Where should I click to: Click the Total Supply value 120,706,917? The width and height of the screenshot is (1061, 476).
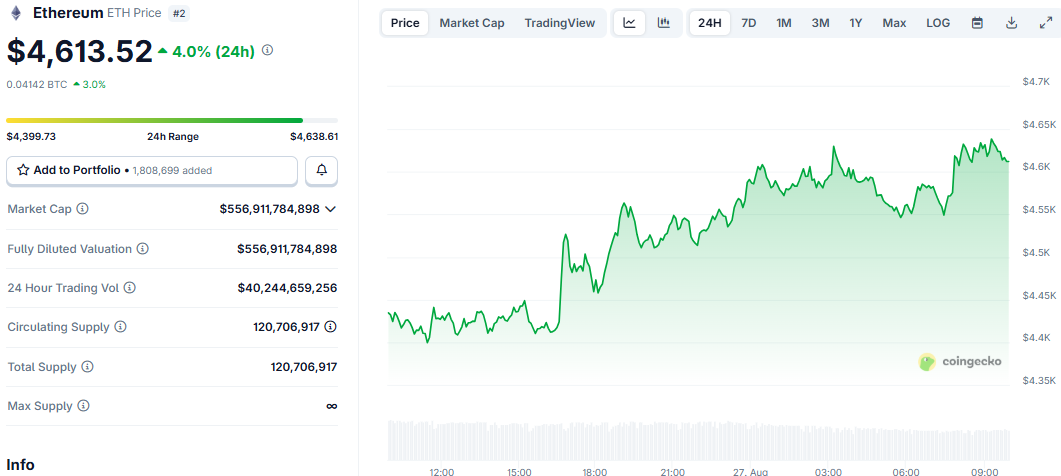pos(304,367)
